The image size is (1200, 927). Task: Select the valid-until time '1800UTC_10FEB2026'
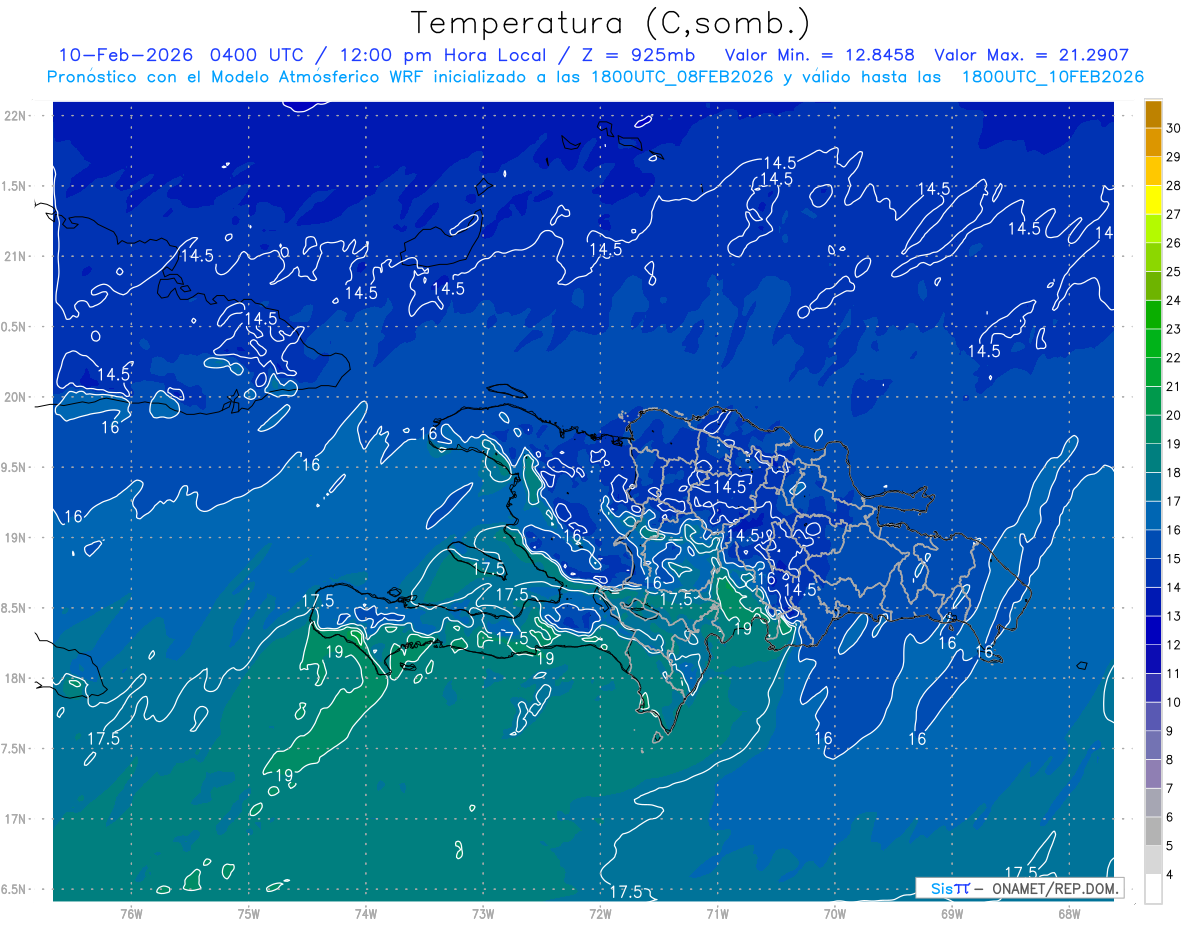[x=1052, y=77]
